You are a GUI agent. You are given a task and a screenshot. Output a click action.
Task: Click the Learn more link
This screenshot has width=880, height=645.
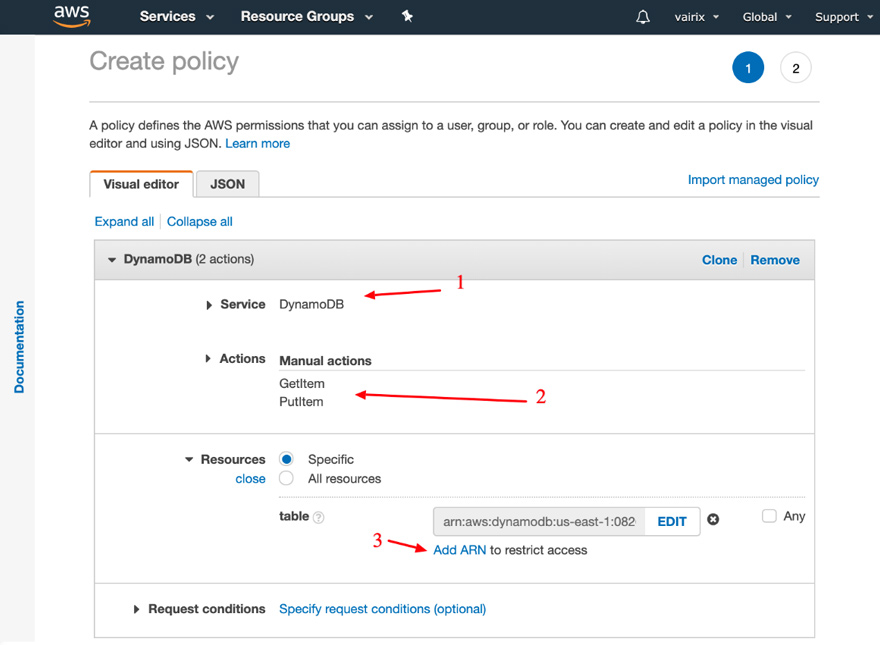pos(258,144)
